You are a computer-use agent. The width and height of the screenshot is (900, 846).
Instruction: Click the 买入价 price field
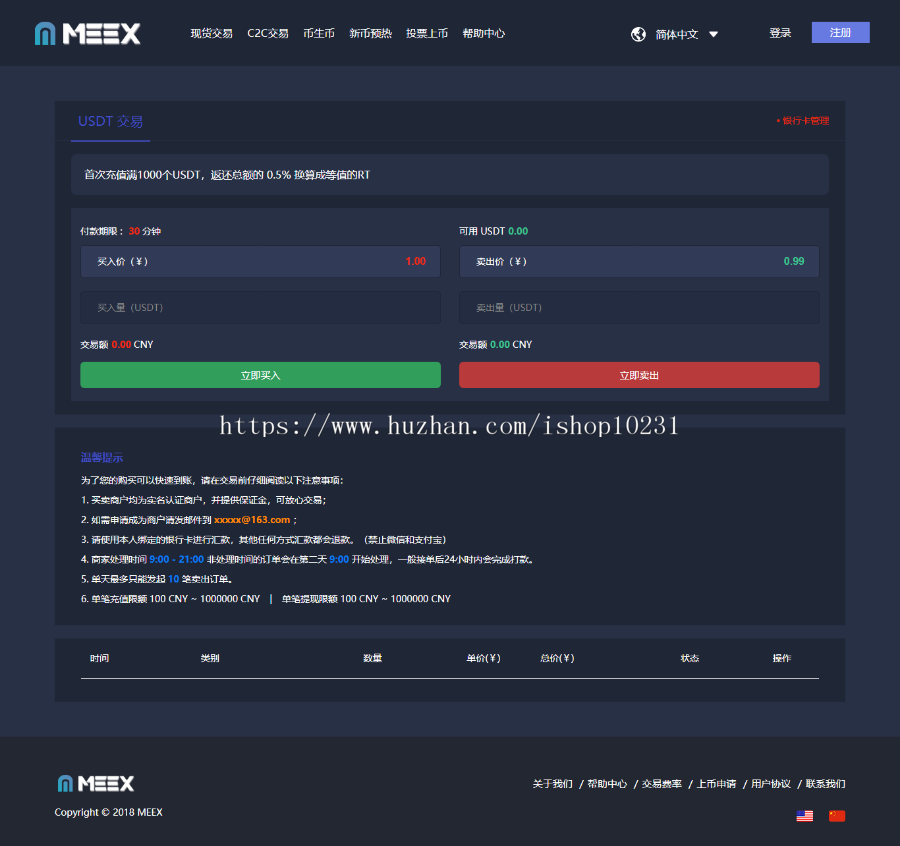261,262
